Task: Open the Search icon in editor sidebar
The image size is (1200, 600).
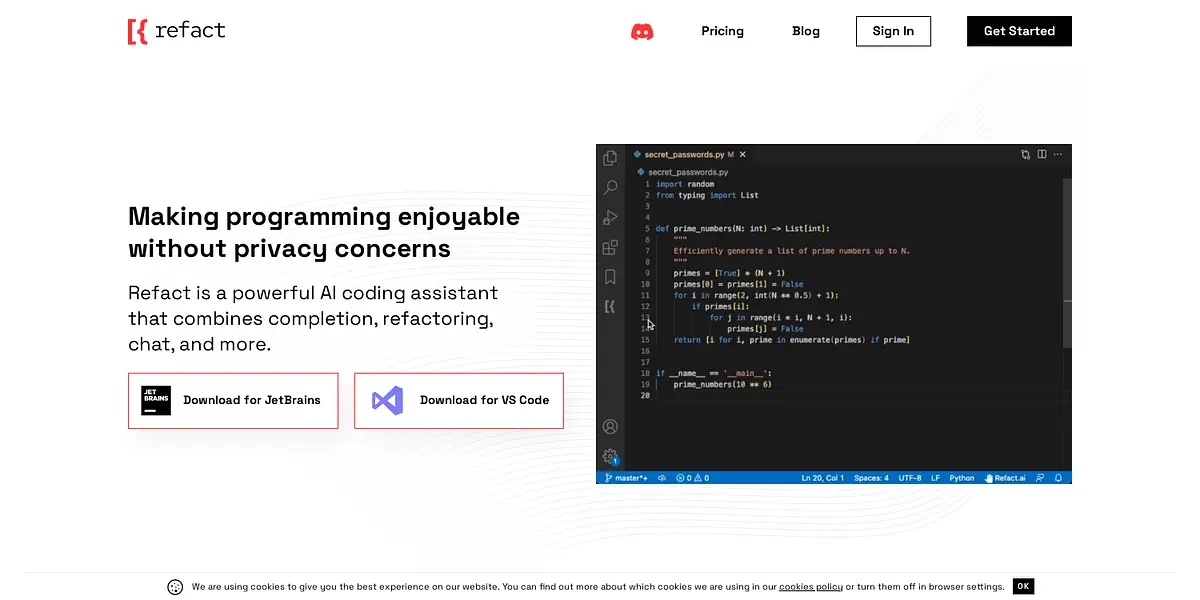Action: (610, 187)
